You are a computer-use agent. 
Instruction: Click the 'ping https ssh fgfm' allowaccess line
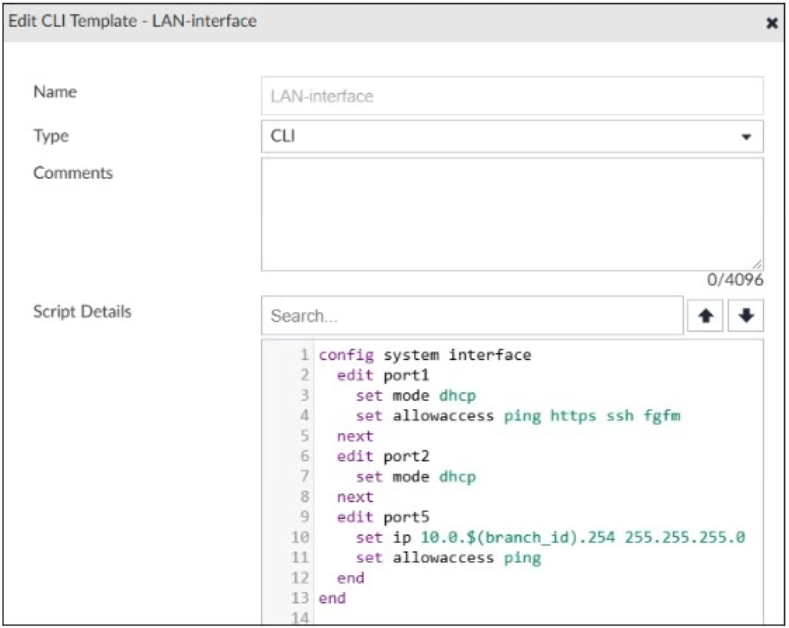click(518, 416)
